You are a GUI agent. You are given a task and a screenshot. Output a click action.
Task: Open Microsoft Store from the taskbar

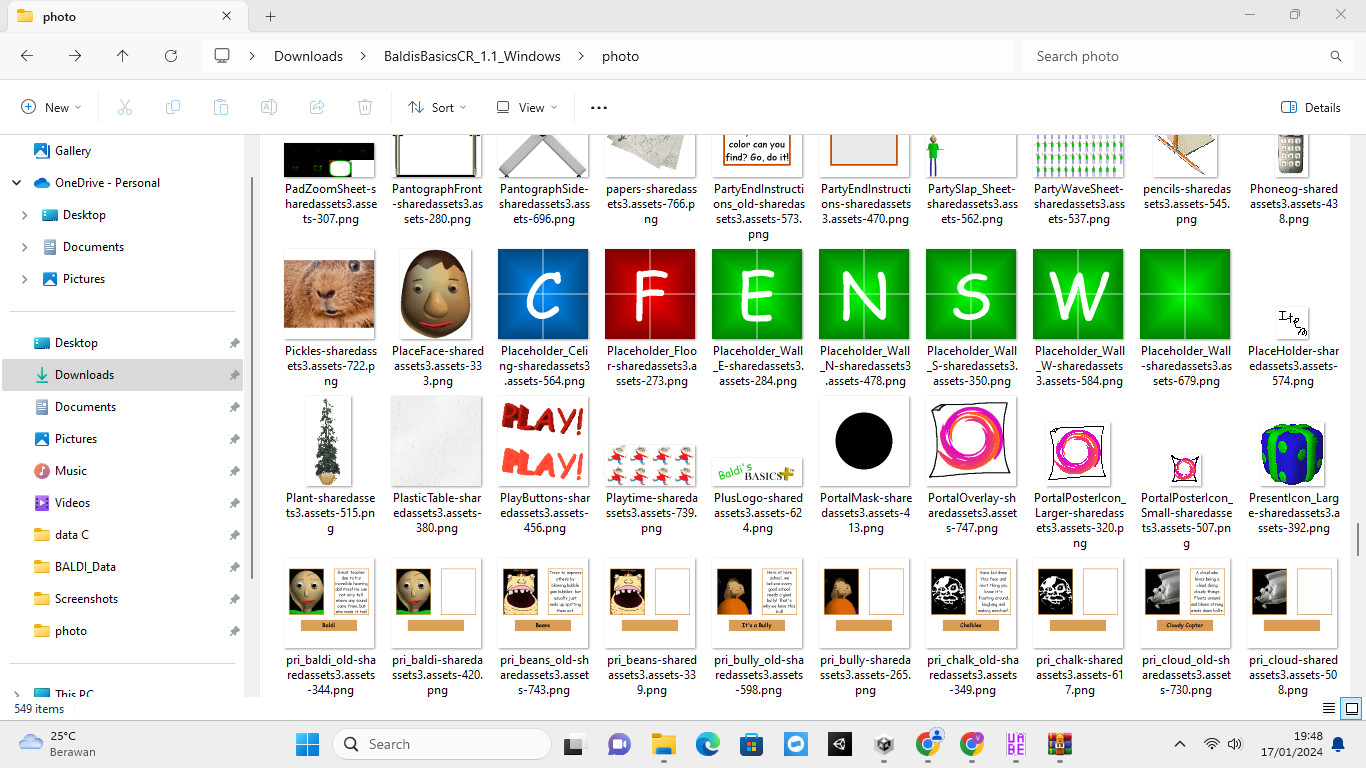[x=752, y=744]
